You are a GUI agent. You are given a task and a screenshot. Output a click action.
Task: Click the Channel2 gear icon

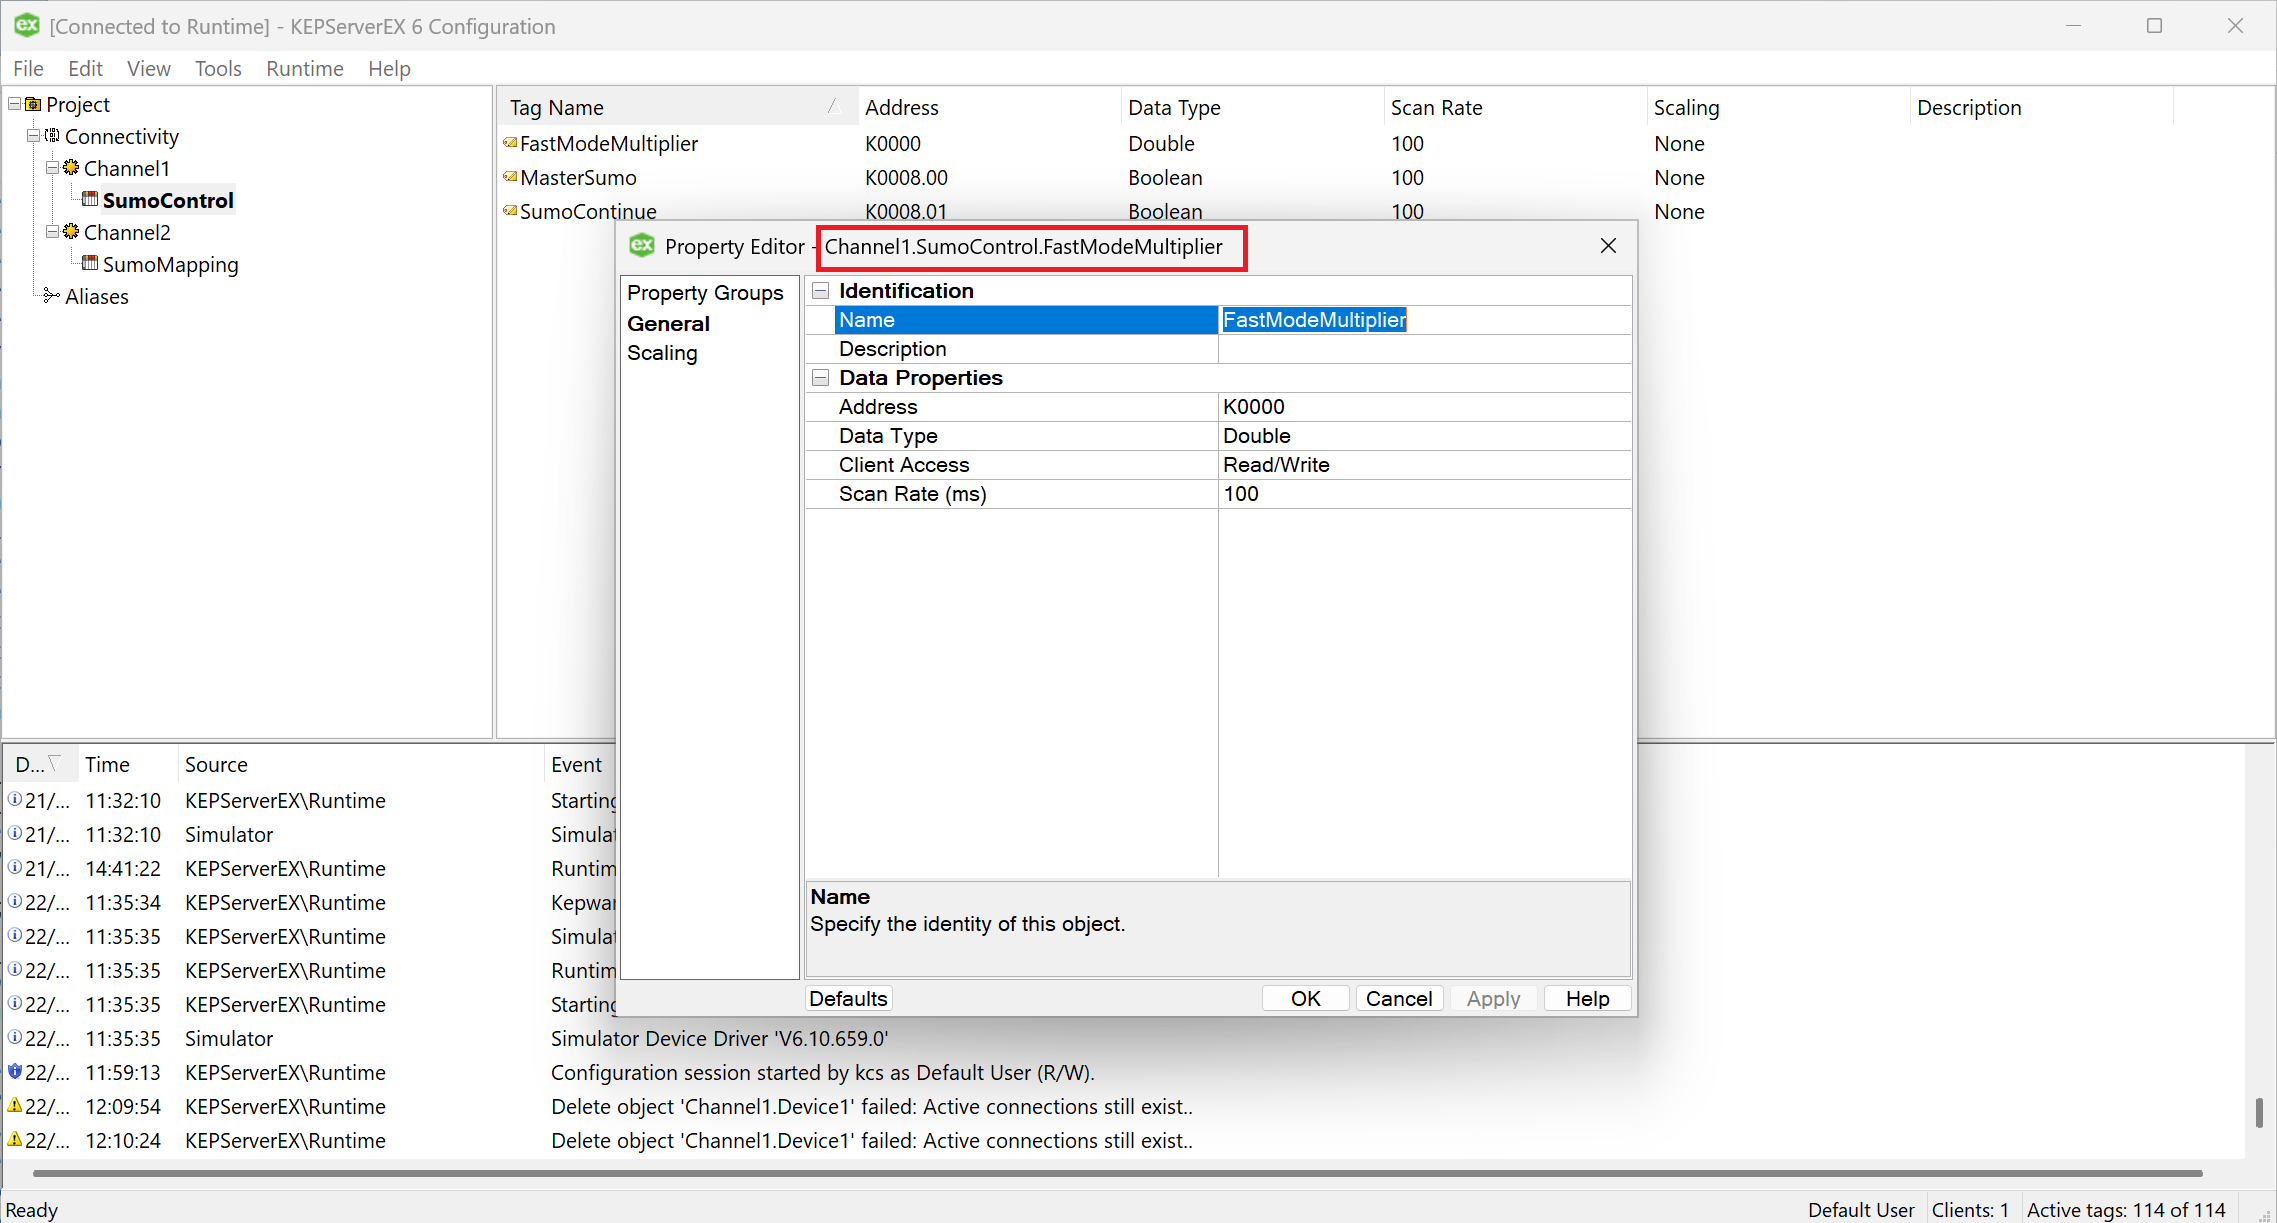[x=71, y=231]
